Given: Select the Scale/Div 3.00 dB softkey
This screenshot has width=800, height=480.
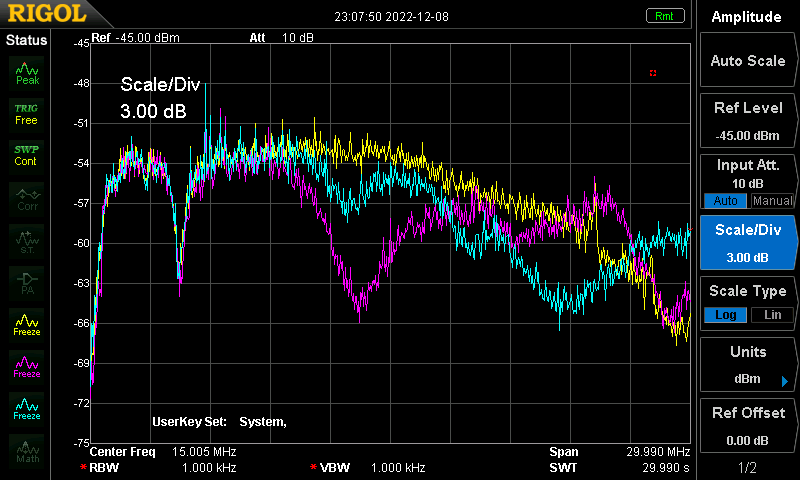Looking at the screenshot, I should 747,243.
